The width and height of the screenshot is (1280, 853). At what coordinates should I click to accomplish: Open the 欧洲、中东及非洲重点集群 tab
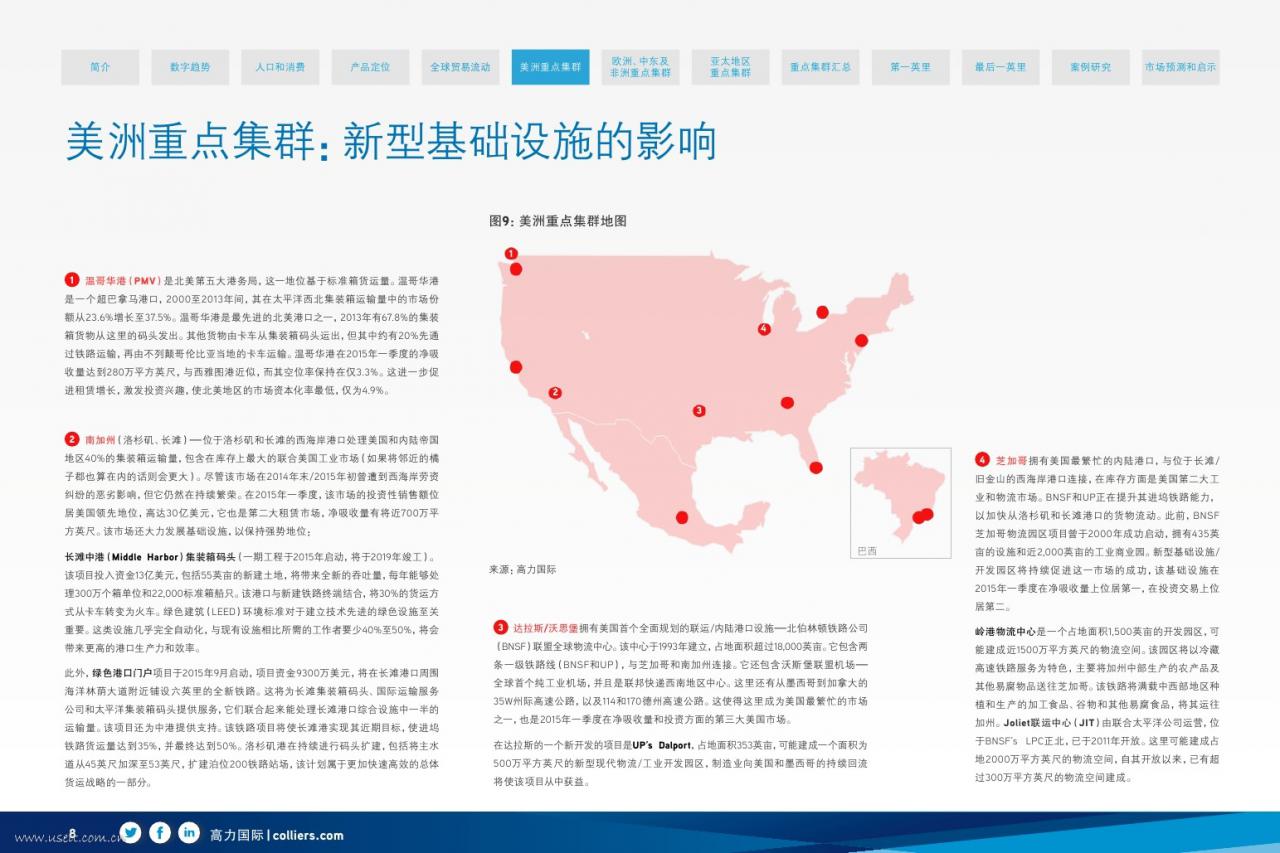point(640,67)
